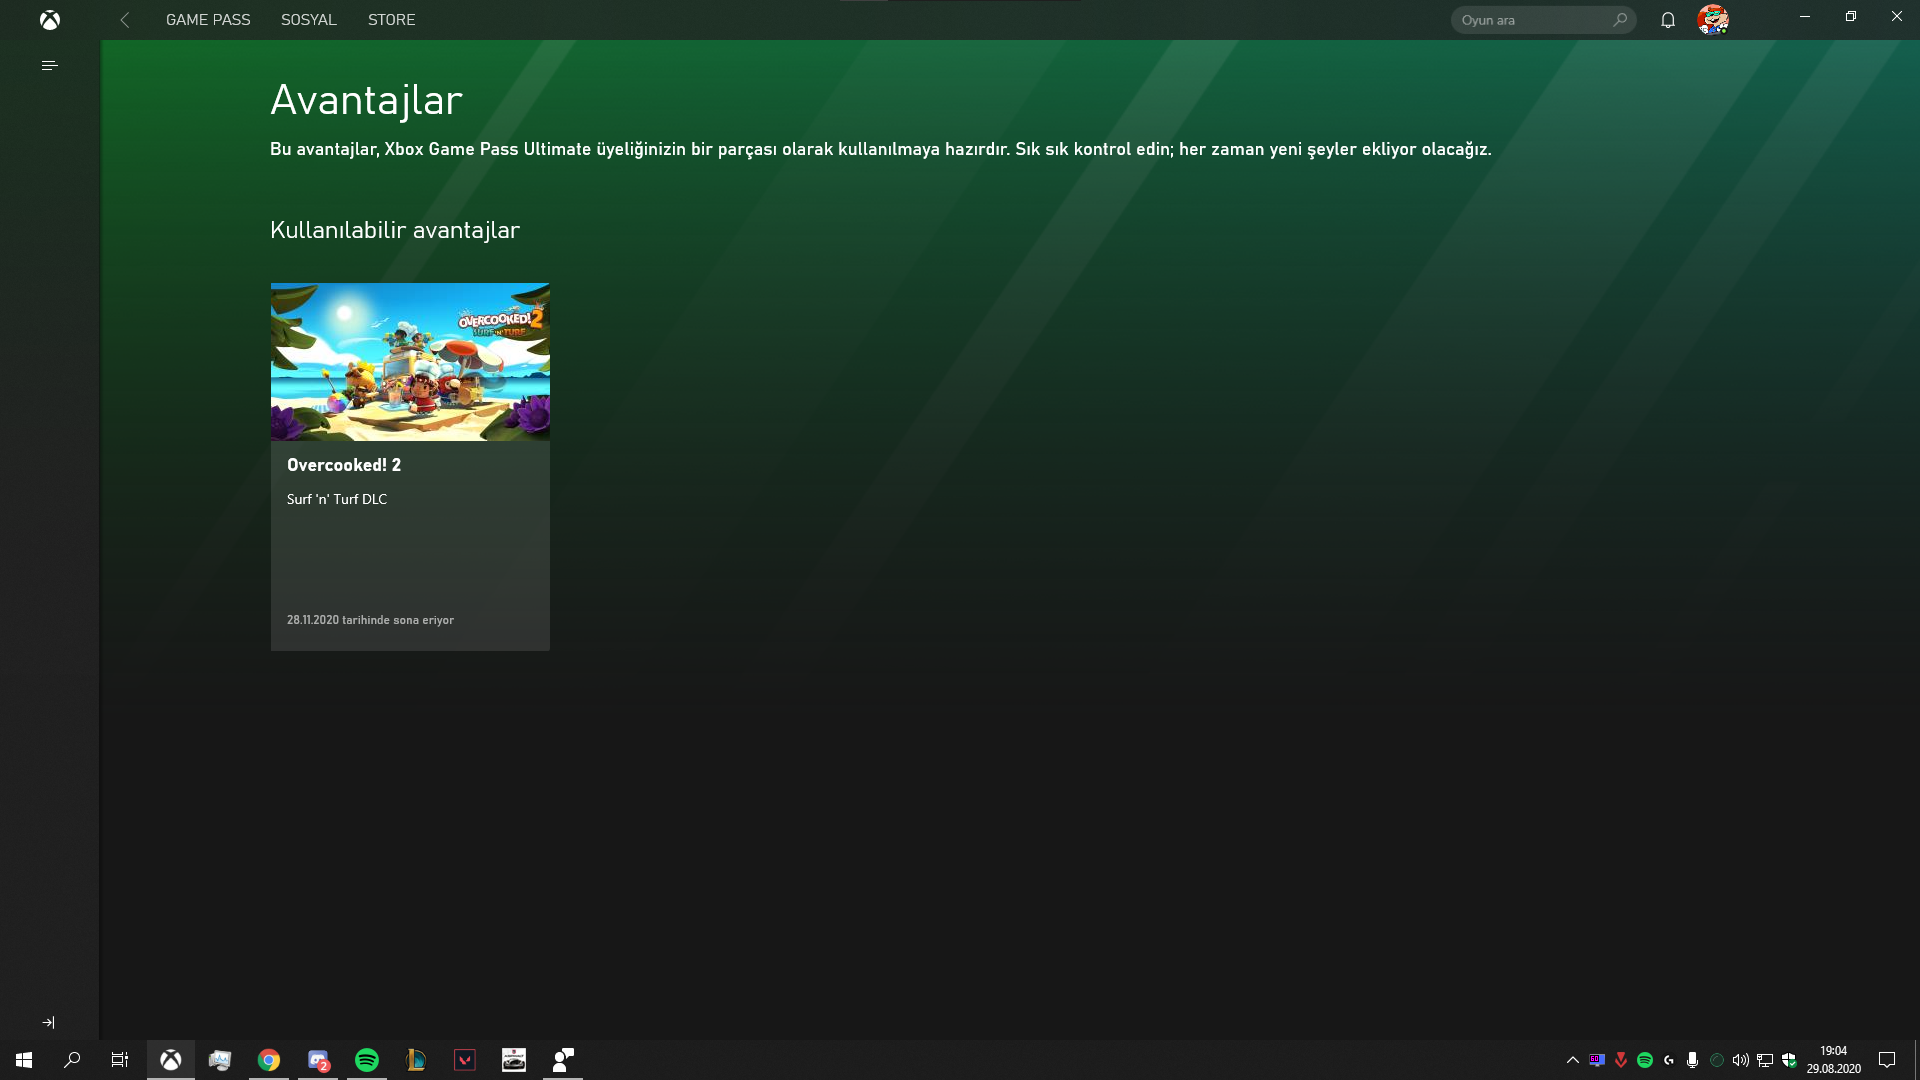Click the dark green circle tray icon
Screen dimensions: 1920x1080
click(x=1717, y=1060)
